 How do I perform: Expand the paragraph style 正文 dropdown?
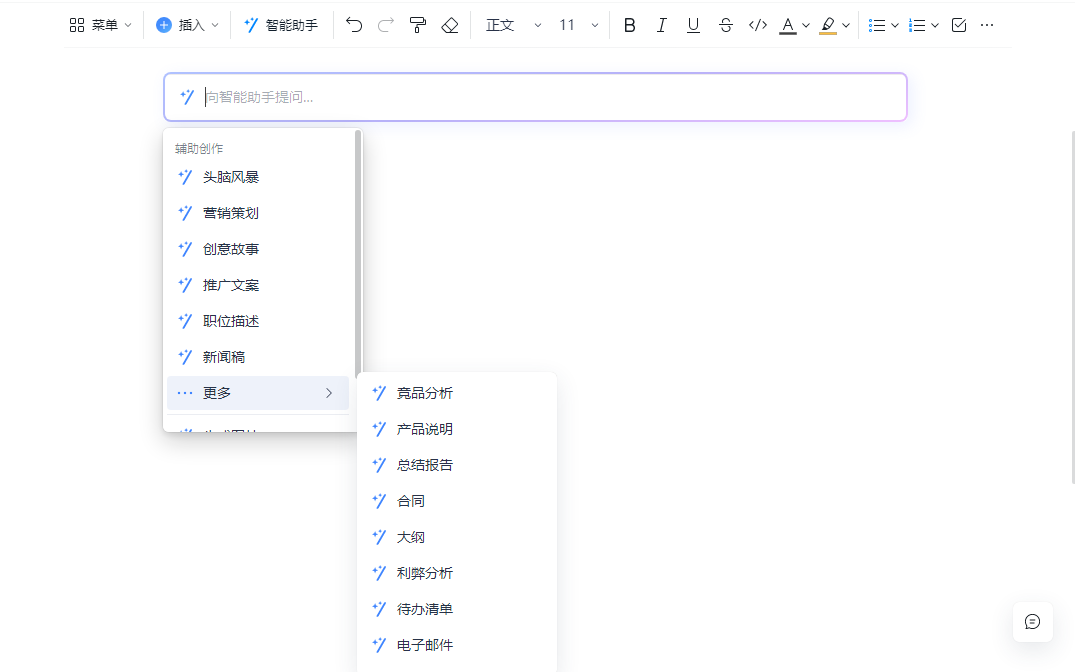tap(513, 25)
